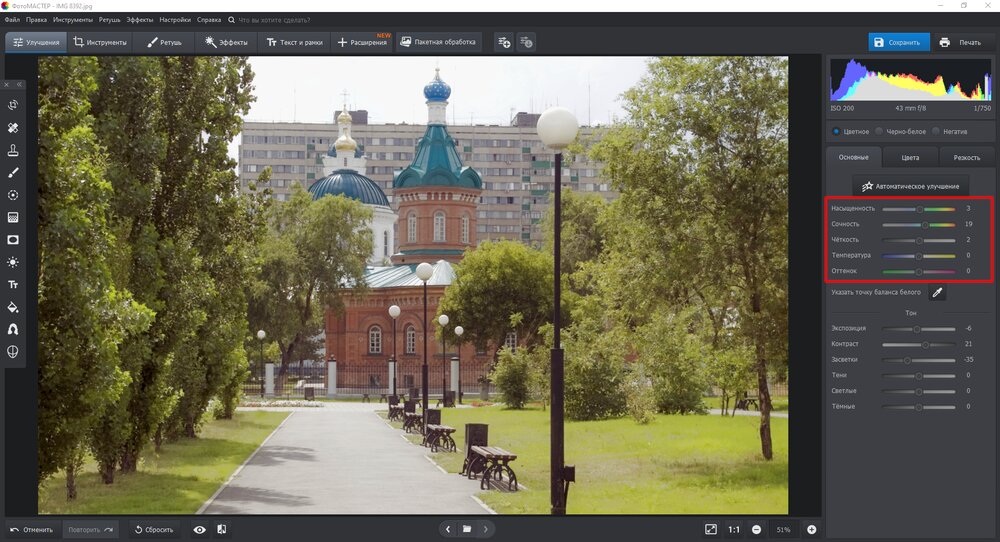
Task: Select the radial filter tool
Action: pyautogui.click(x=13, y=195)
